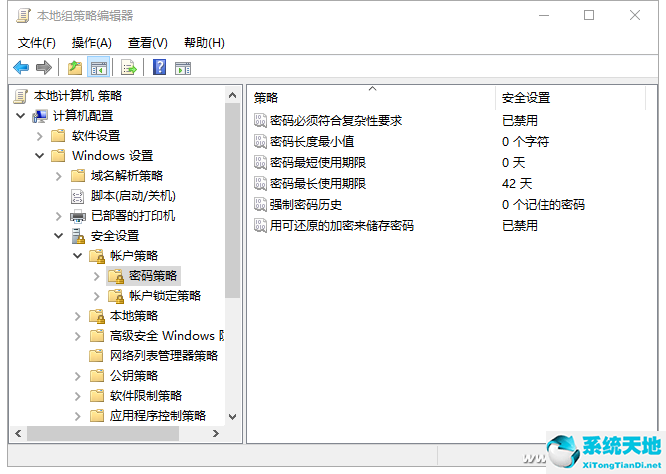Expand the 已部署的打印机 node

point(59,216)
